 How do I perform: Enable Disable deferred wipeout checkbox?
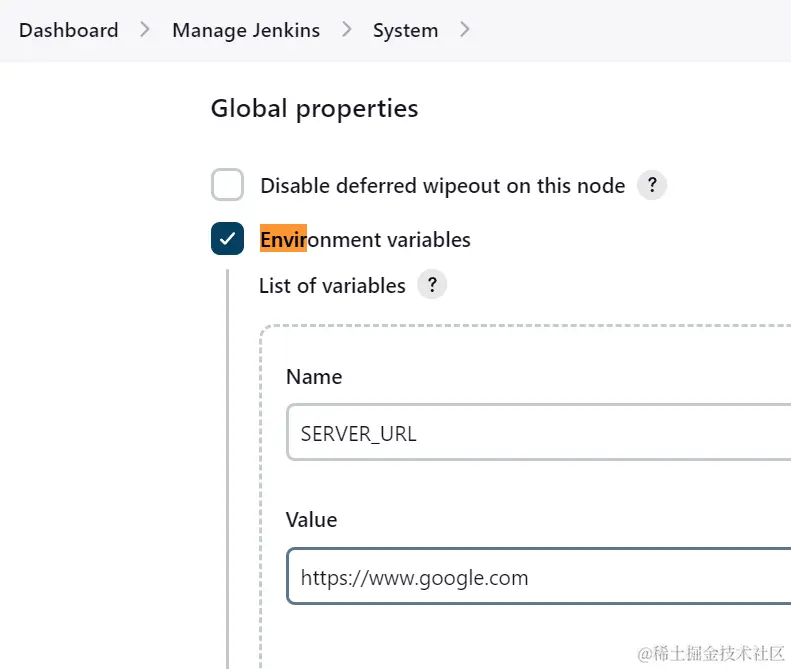coord(228,185)
